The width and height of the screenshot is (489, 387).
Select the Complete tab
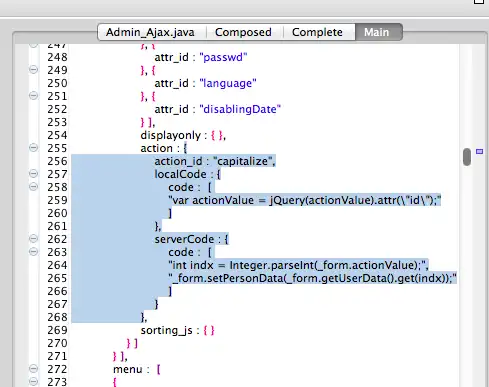pyautogui.click(x=317, y=32)
